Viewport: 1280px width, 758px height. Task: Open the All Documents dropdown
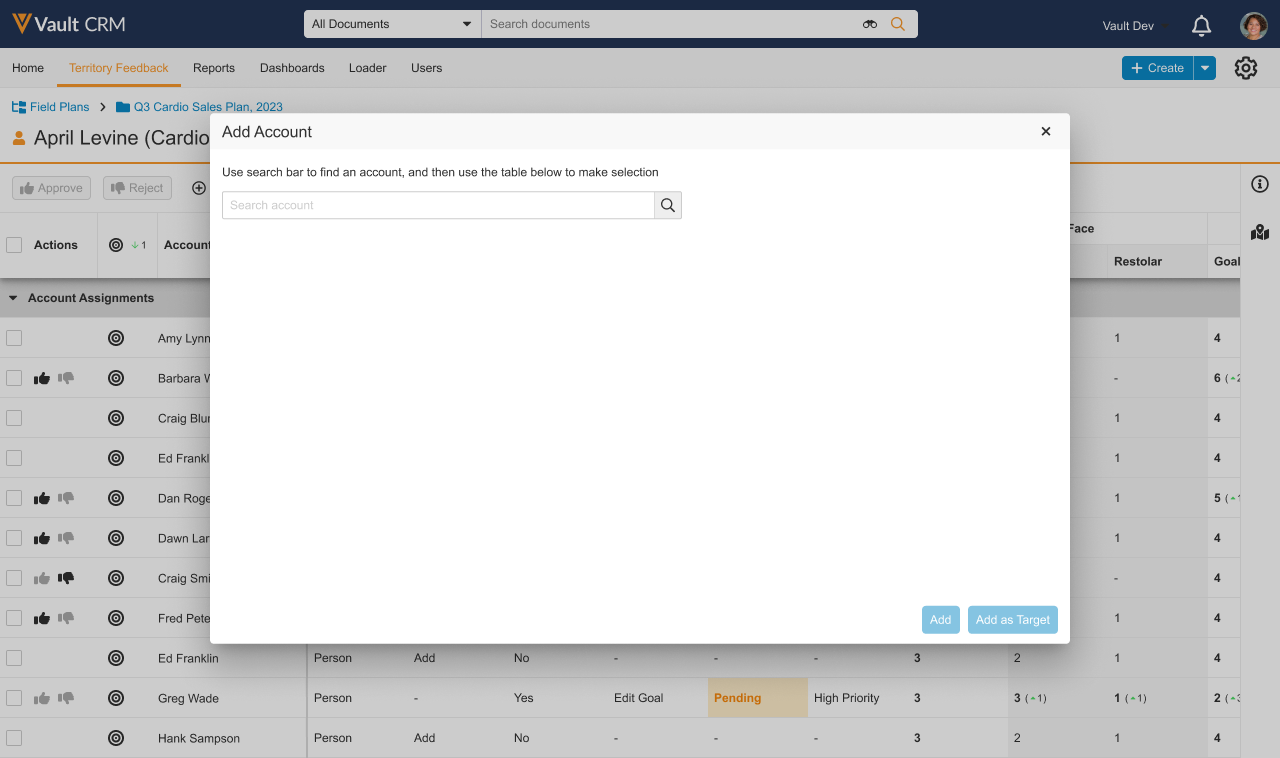392,24
